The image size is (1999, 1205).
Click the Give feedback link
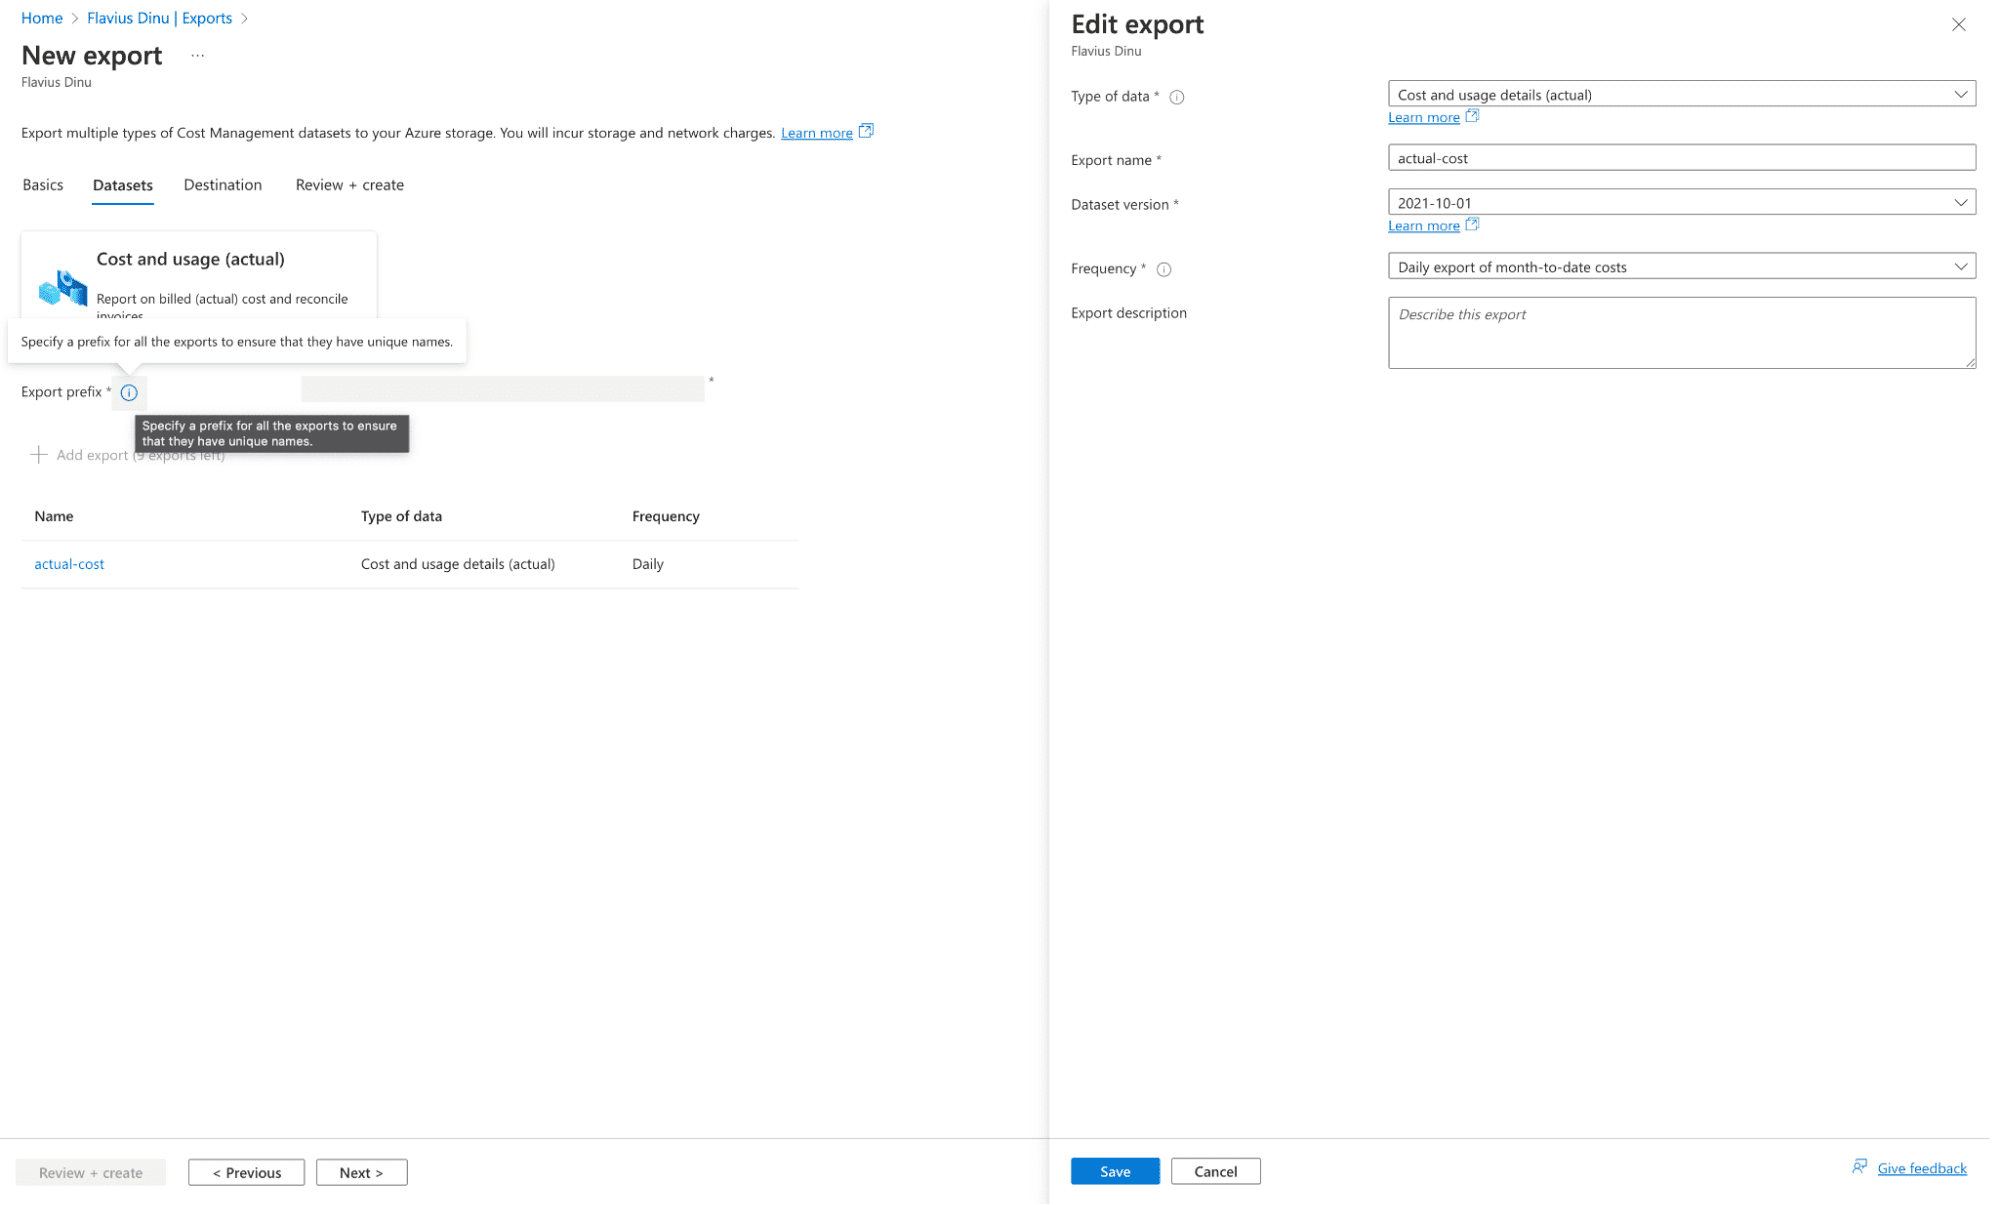(1922, 1168)
